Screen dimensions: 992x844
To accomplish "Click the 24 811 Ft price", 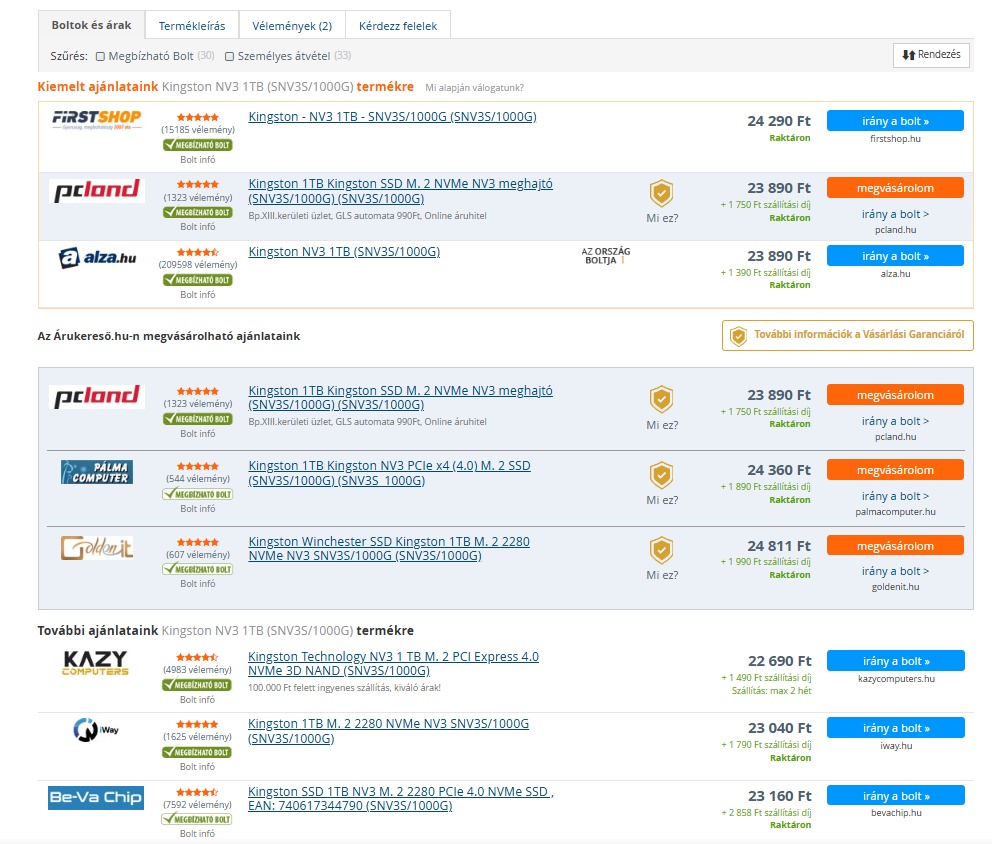I will [x=779, y=546].
